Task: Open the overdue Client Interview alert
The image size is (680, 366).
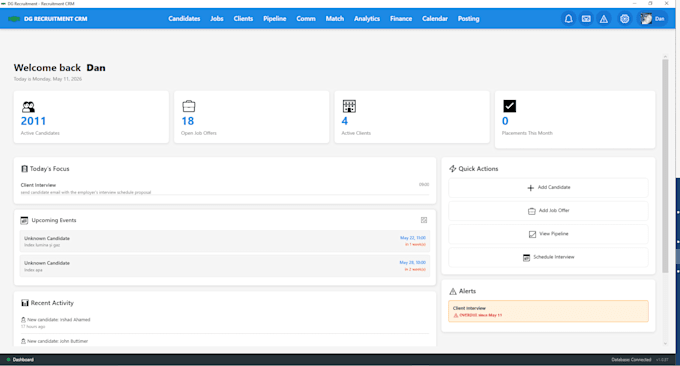Action: click(548, 311)
